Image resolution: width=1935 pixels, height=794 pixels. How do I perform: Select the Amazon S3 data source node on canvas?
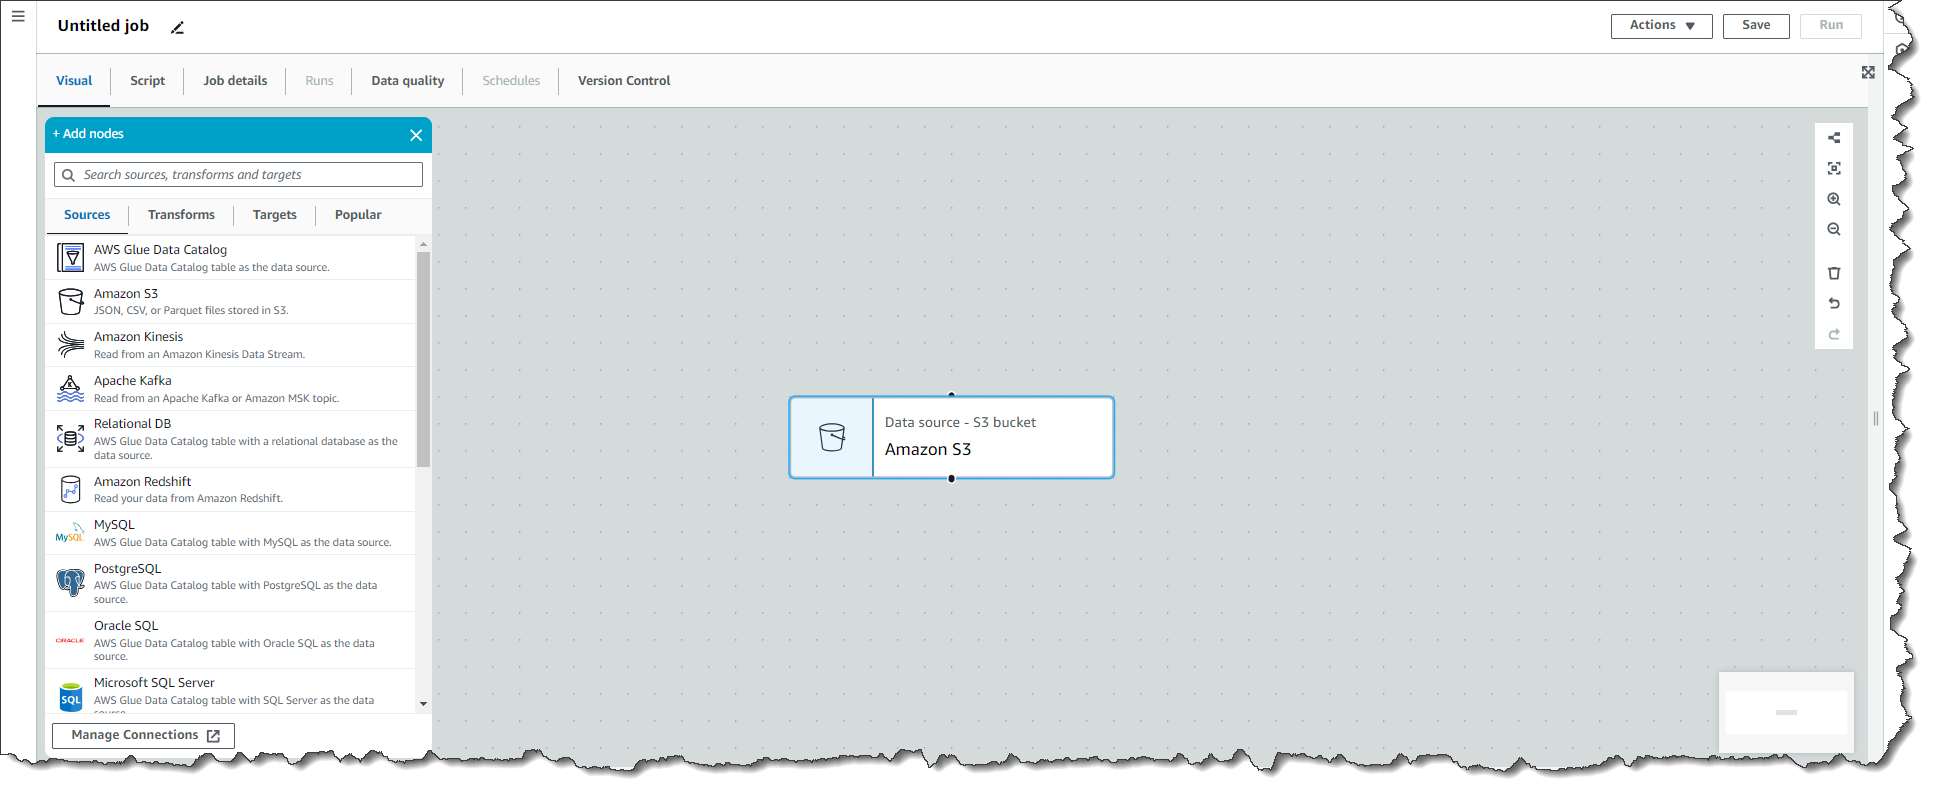coord(951,437)
